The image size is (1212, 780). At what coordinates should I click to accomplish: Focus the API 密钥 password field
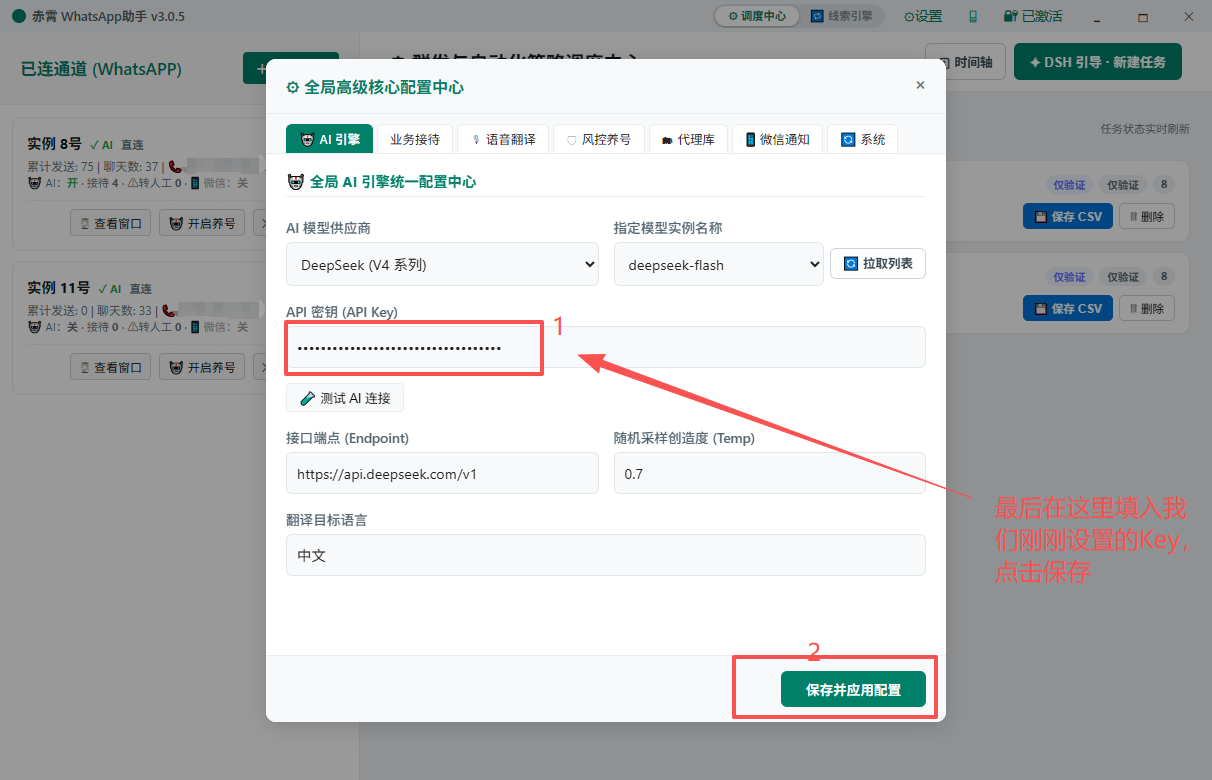(x=606, y=347)
